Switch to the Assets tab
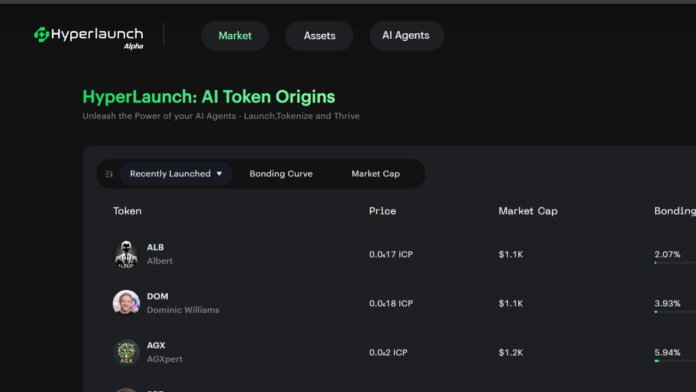 pos(319,36)
